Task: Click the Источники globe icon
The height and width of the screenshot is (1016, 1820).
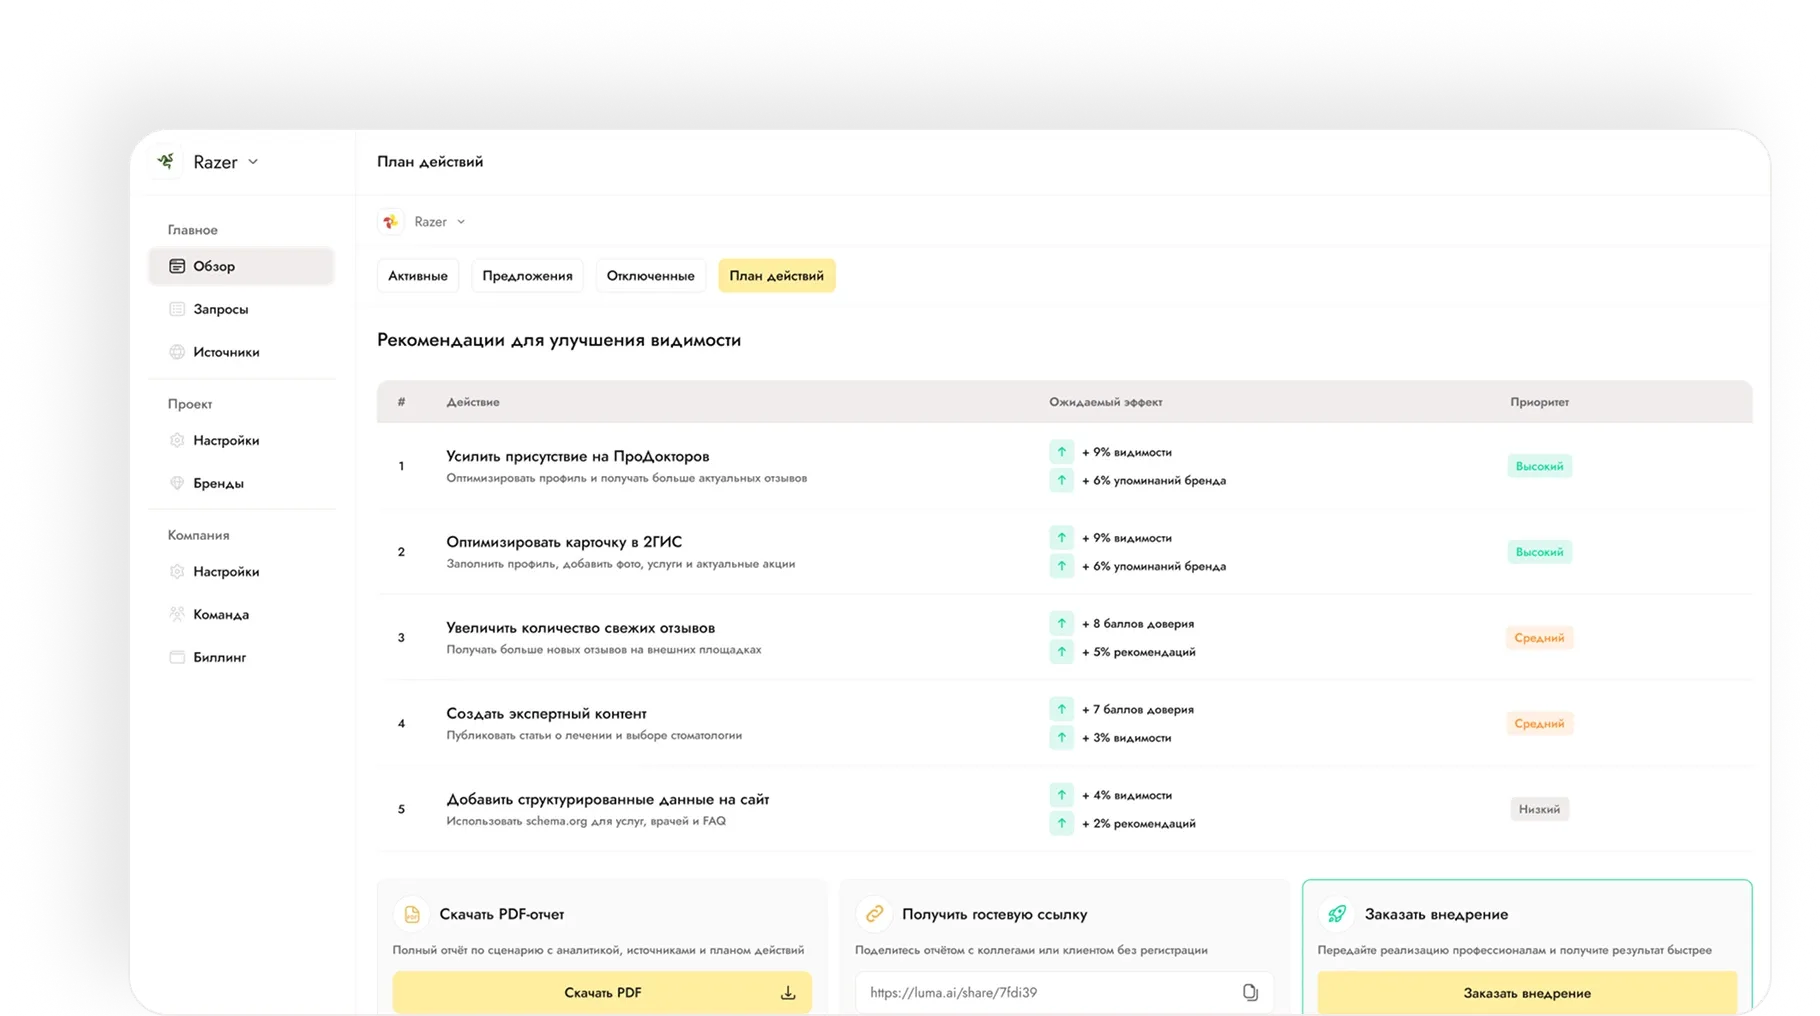Action: tap(177, 352)
